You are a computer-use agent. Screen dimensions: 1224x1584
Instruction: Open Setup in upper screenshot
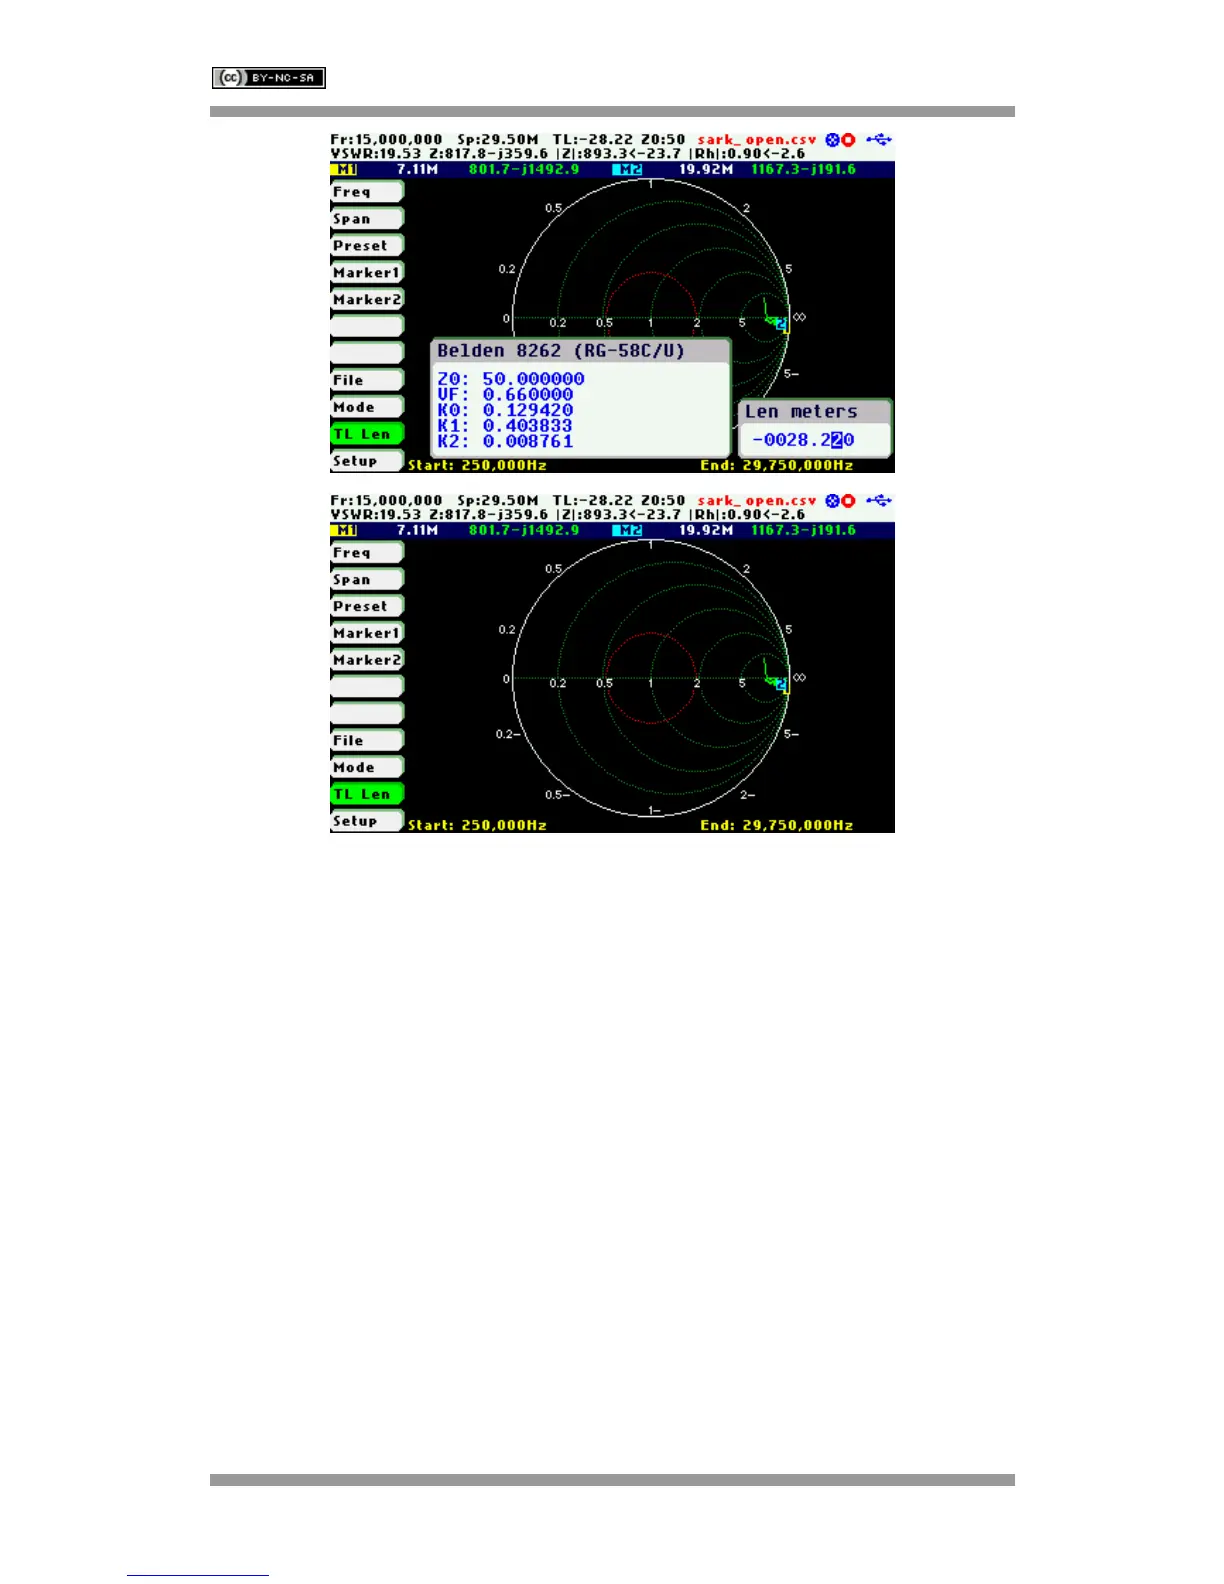(367, 461)
